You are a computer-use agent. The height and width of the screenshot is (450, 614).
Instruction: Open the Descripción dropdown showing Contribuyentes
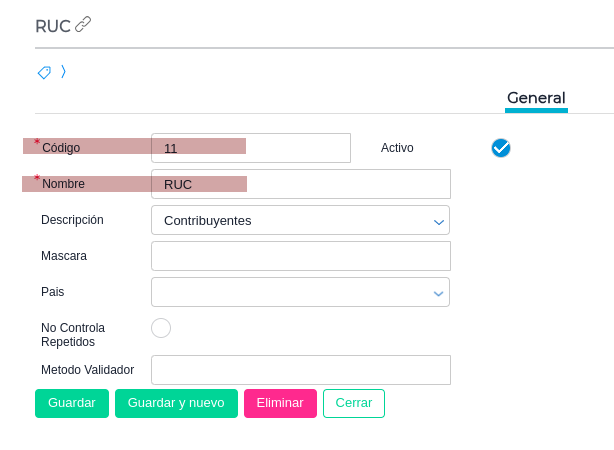[300, 220]
